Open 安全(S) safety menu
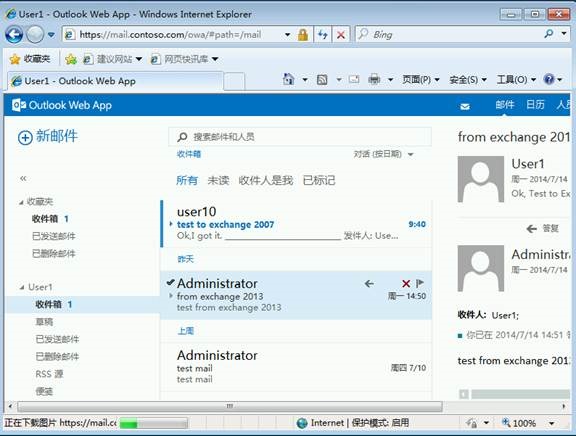The image size is (576, 436). pyautogui.click(x=468, y=79)
